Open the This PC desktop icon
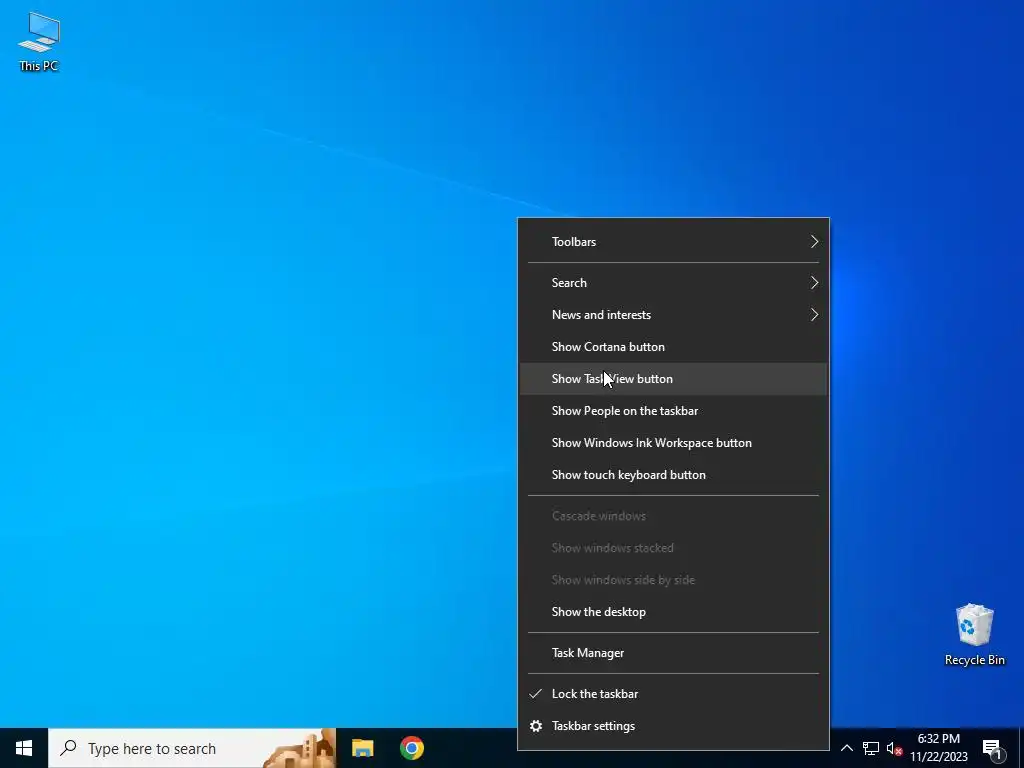This screenshot has width=1024, height=768. click(39, 40)
